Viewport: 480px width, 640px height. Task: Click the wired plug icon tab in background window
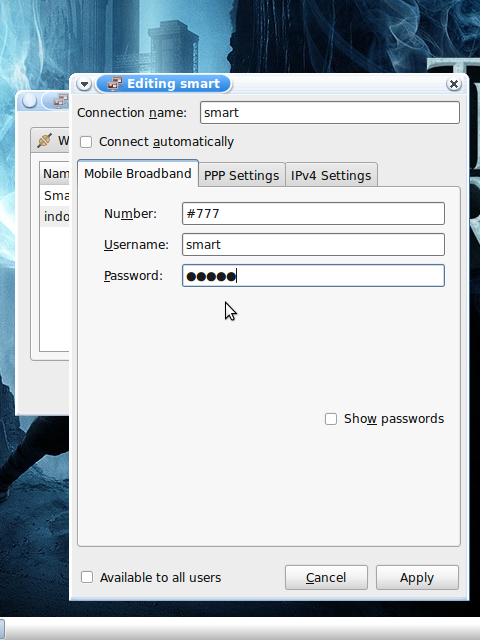(x=44, y=140)
